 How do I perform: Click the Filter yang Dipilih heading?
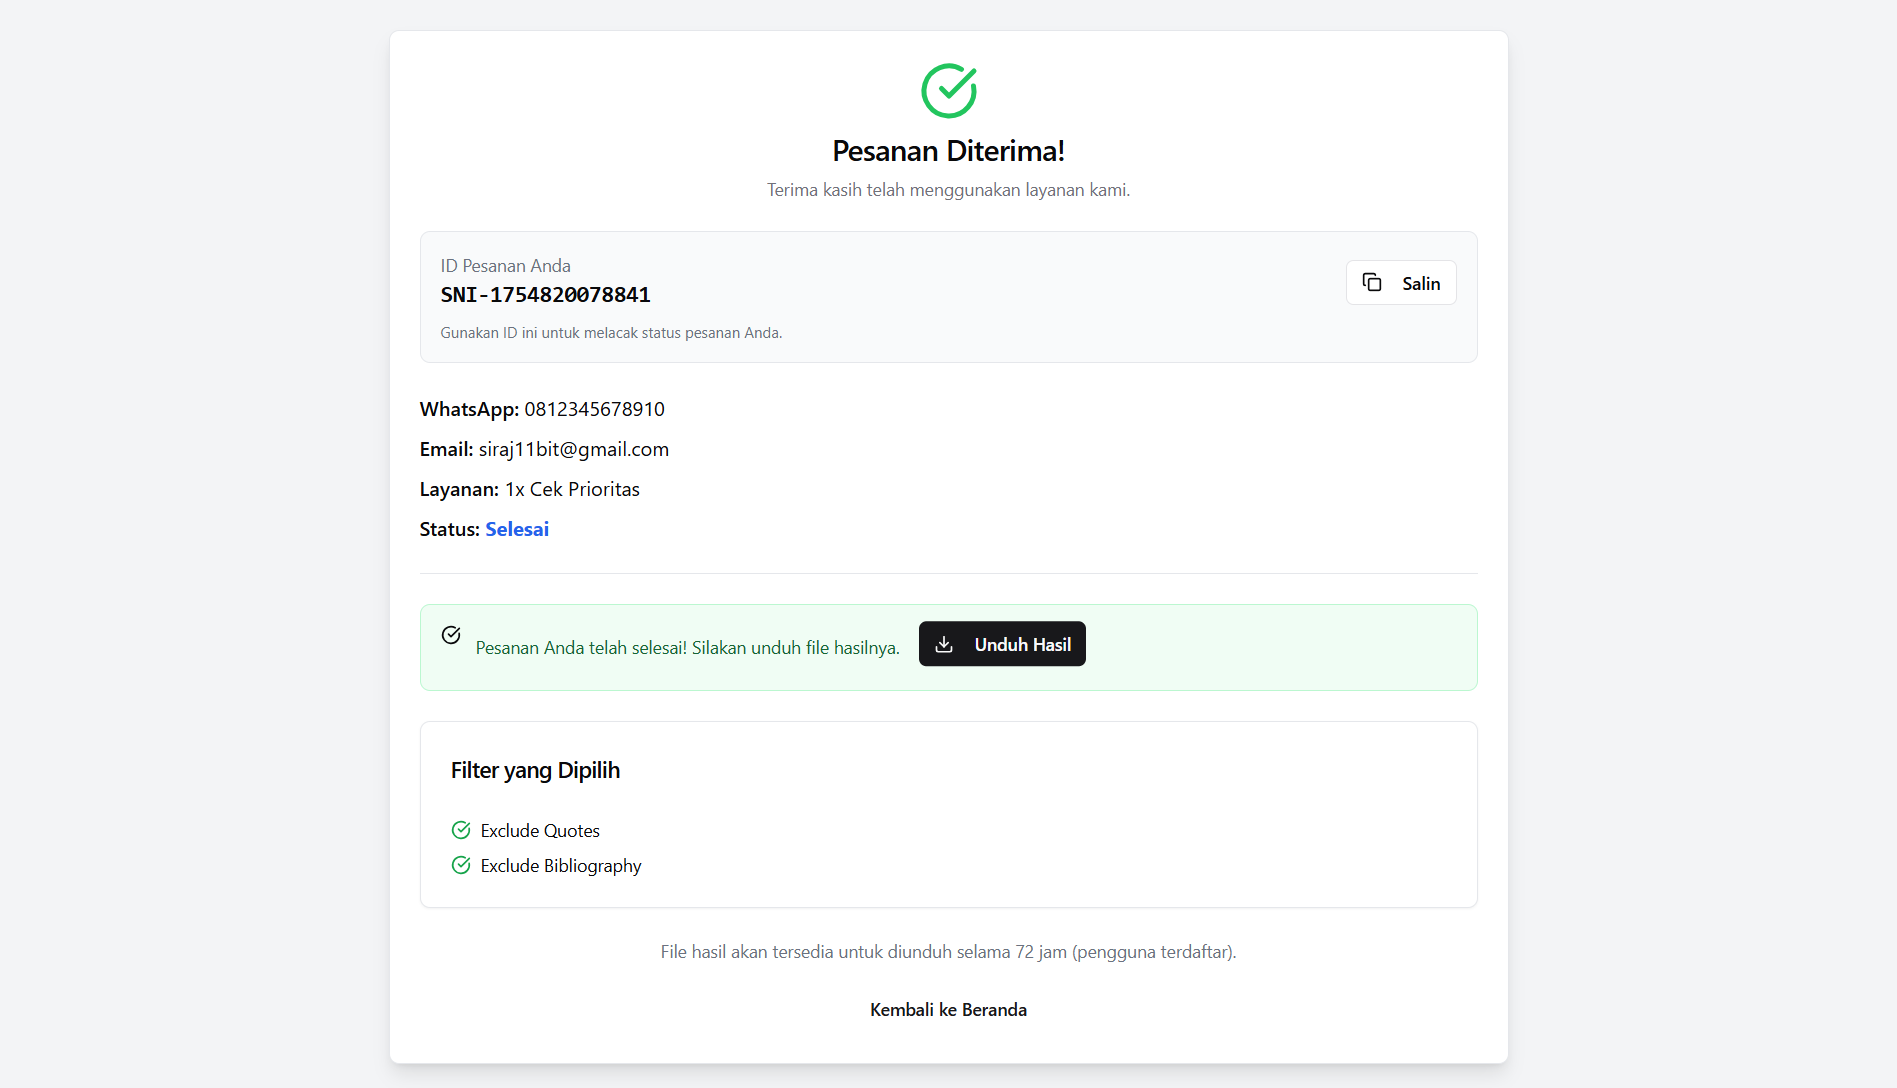pos(535,770)
